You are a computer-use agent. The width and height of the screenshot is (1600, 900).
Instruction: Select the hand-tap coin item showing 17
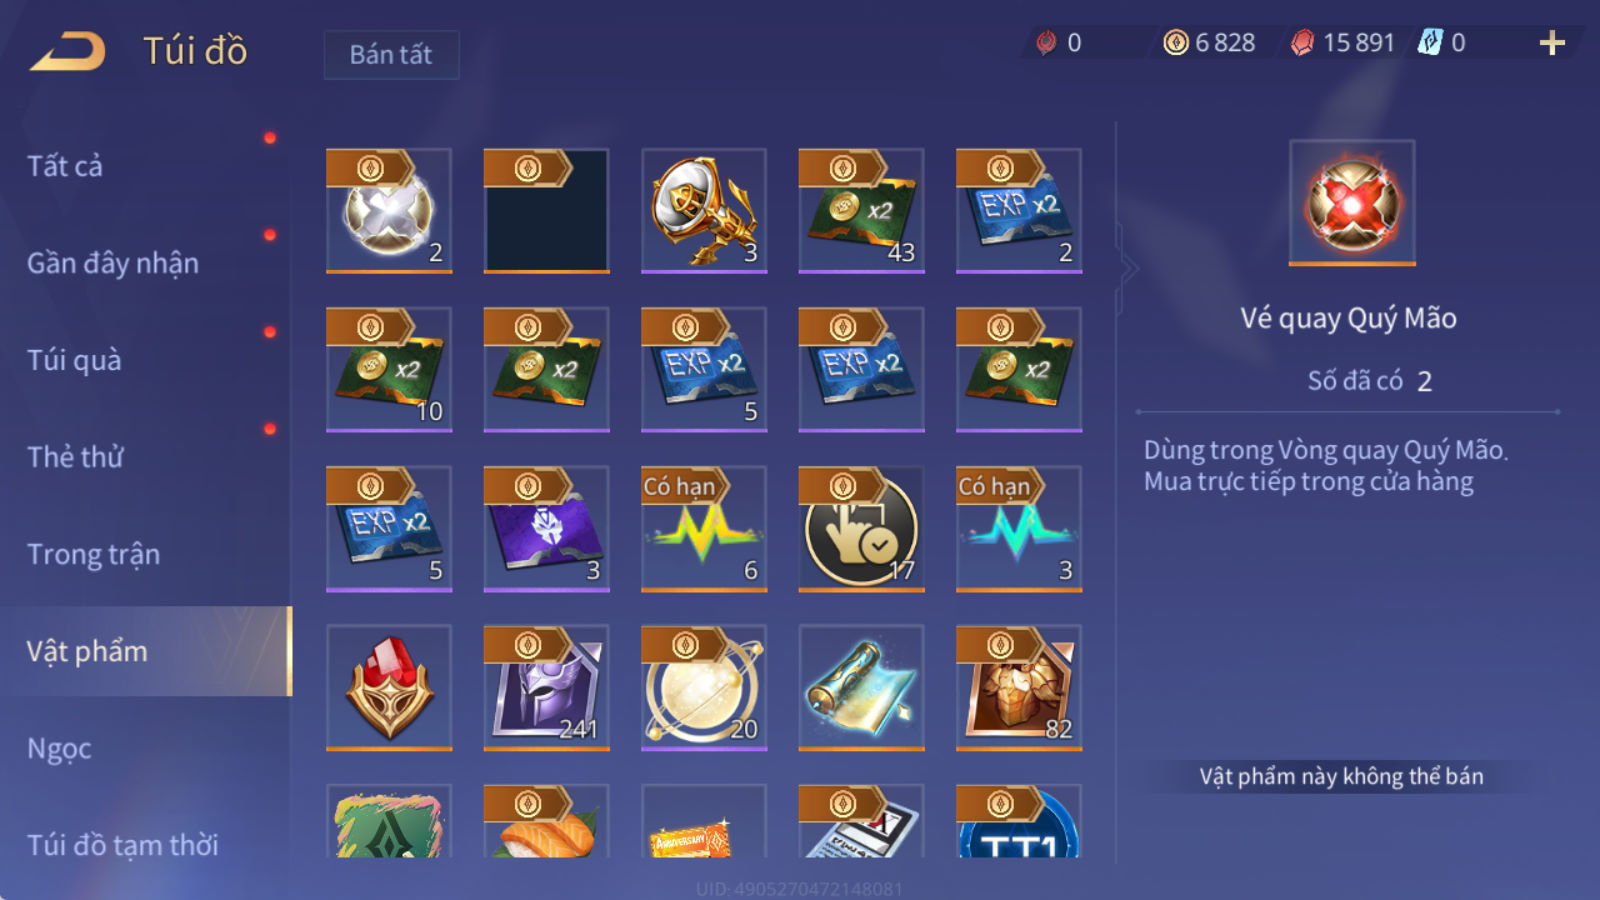[x=861, y=529]
